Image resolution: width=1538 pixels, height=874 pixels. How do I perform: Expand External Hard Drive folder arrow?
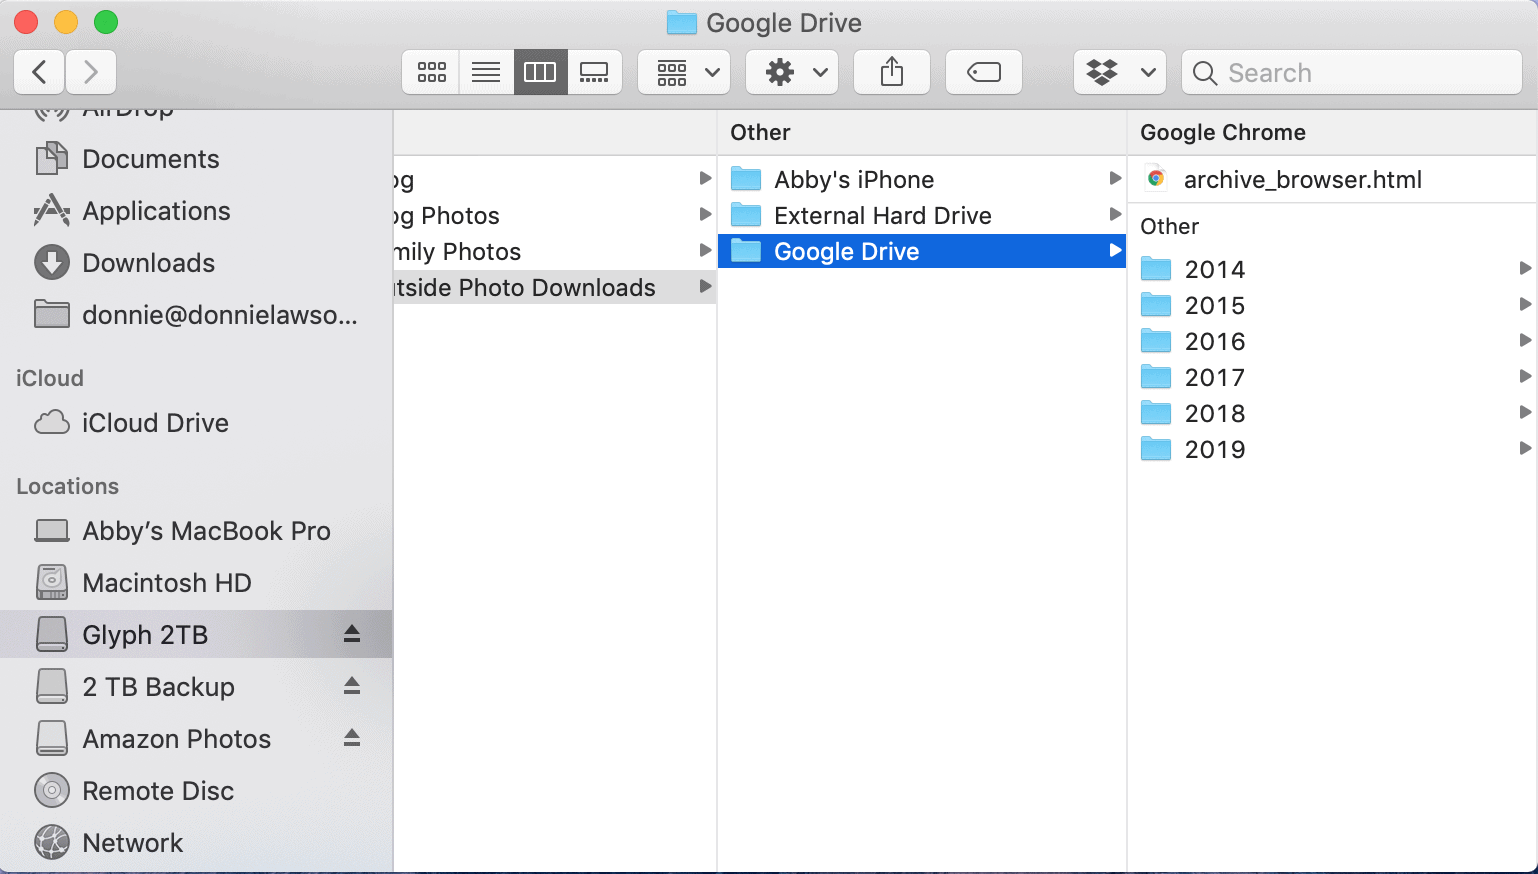(1115, 215)
